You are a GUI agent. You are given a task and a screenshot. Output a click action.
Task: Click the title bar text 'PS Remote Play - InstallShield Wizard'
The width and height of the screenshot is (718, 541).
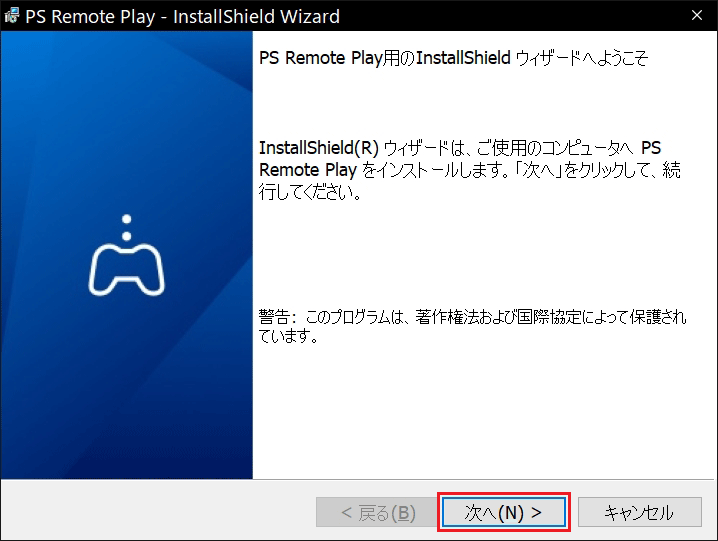(182, 16)
